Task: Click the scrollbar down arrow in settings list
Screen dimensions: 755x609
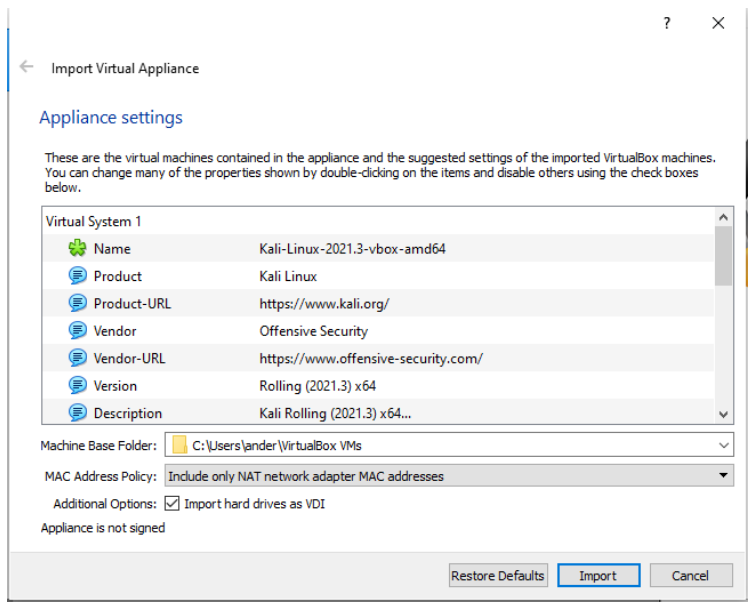Action: coord(723,414)
